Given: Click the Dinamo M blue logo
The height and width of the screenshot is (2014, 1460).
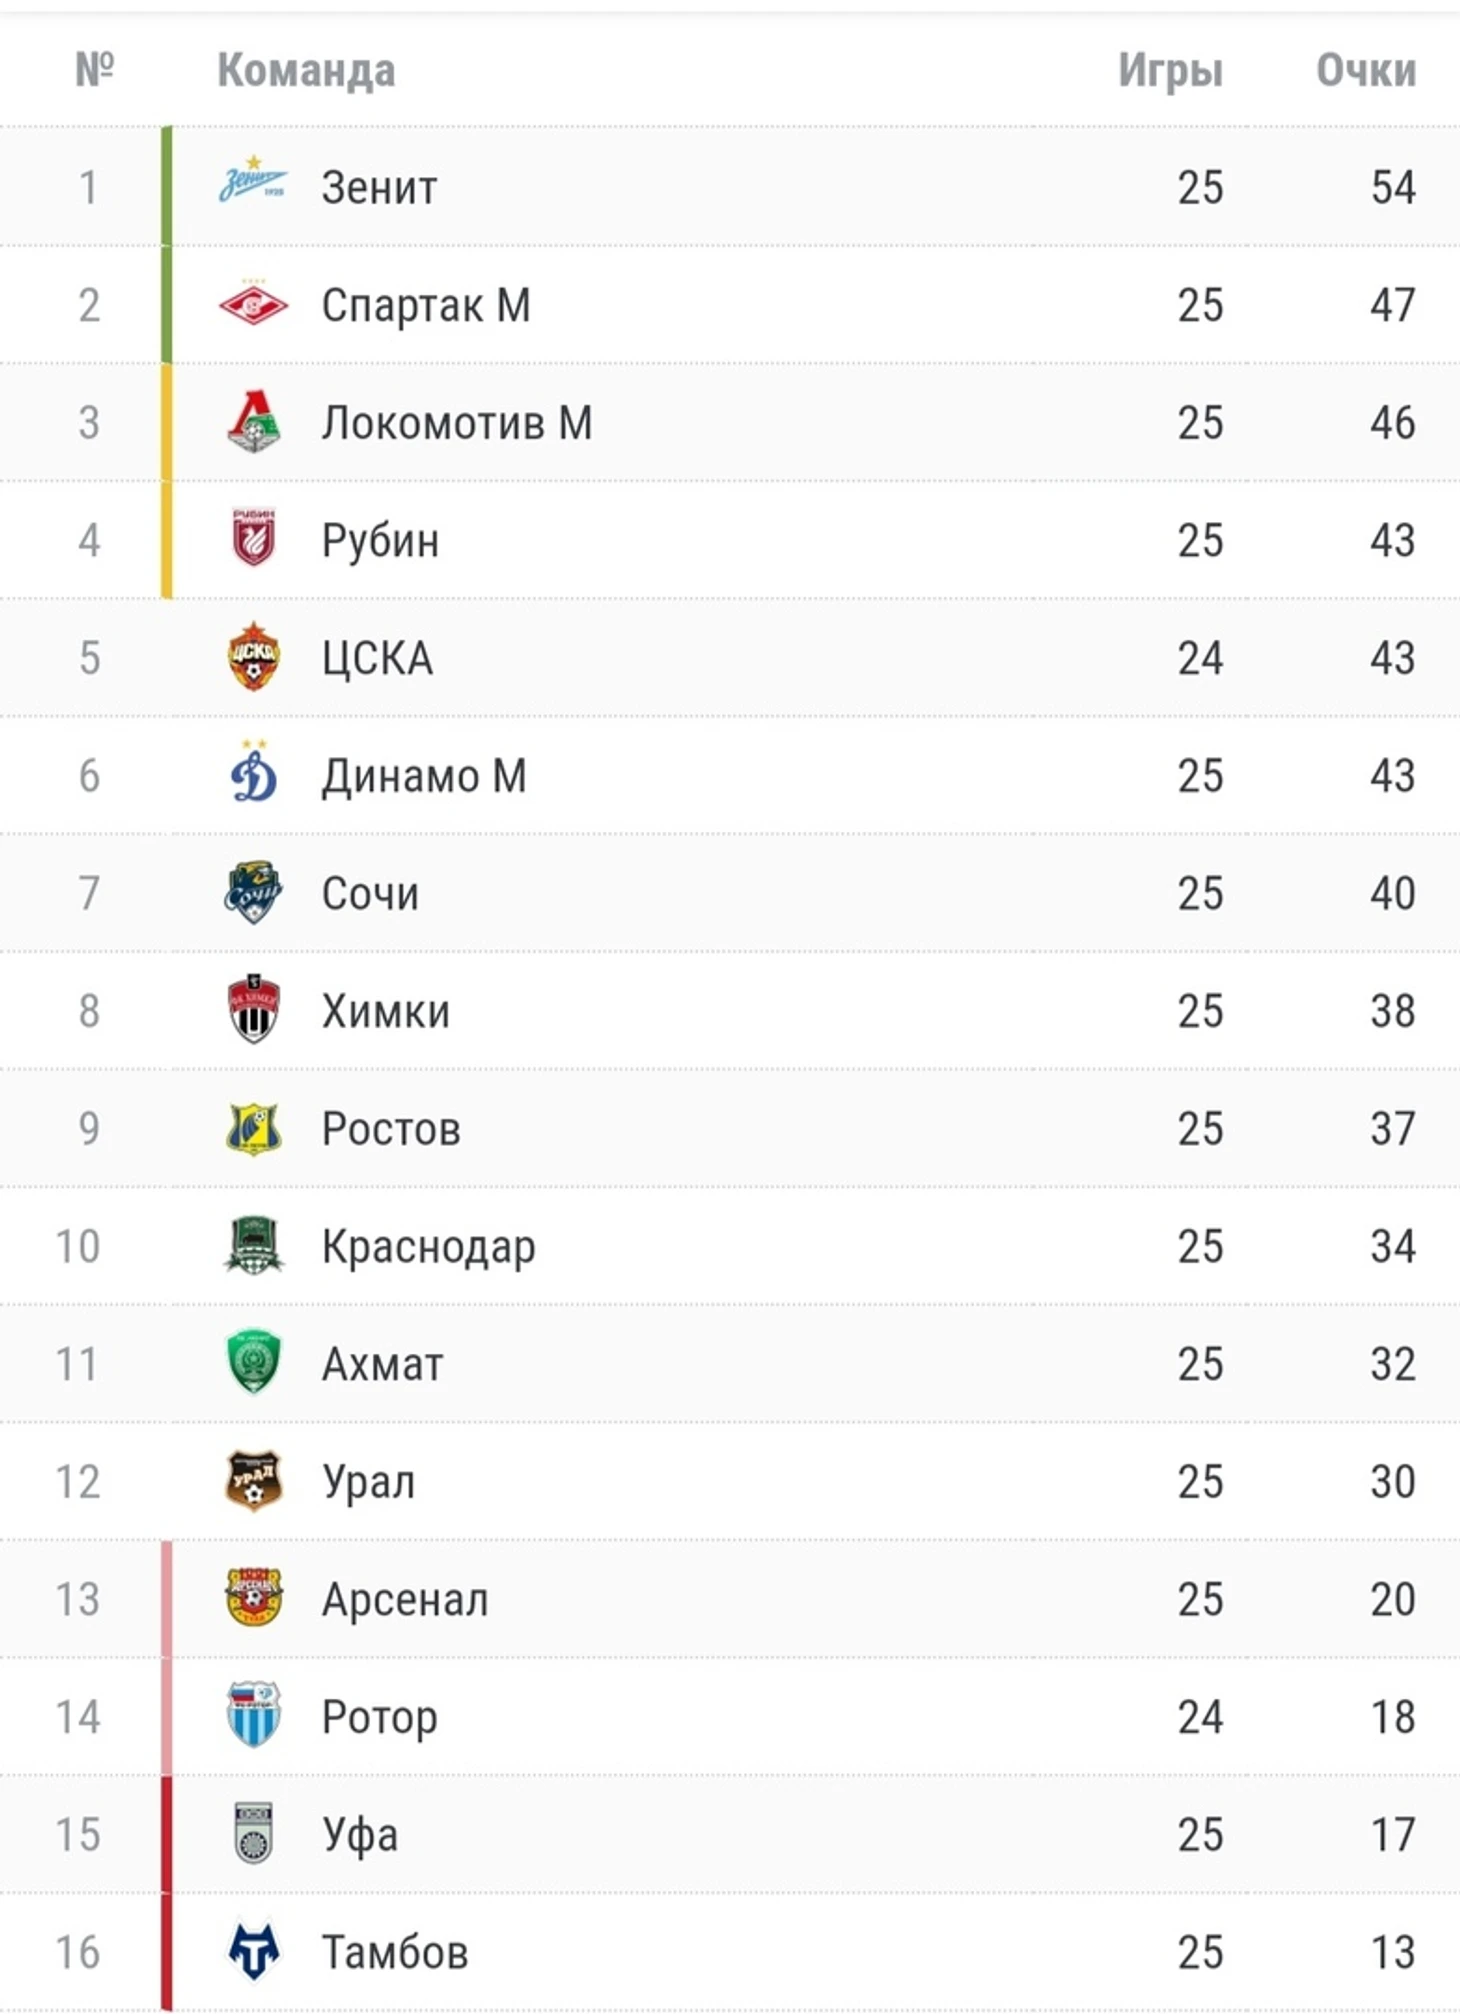Looking at the screenshot, I should click(x=253, y=773).
